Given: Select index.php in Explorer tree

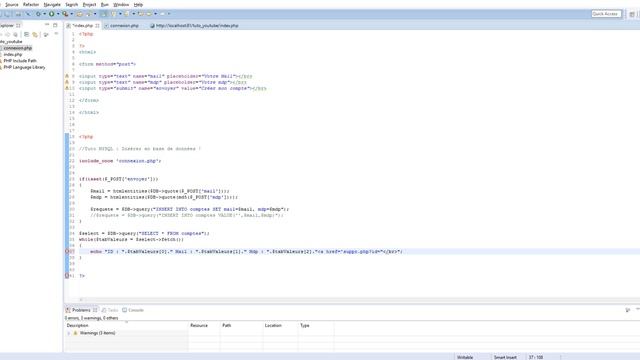Looking at the screenshot, I should [x=13, y=54].
